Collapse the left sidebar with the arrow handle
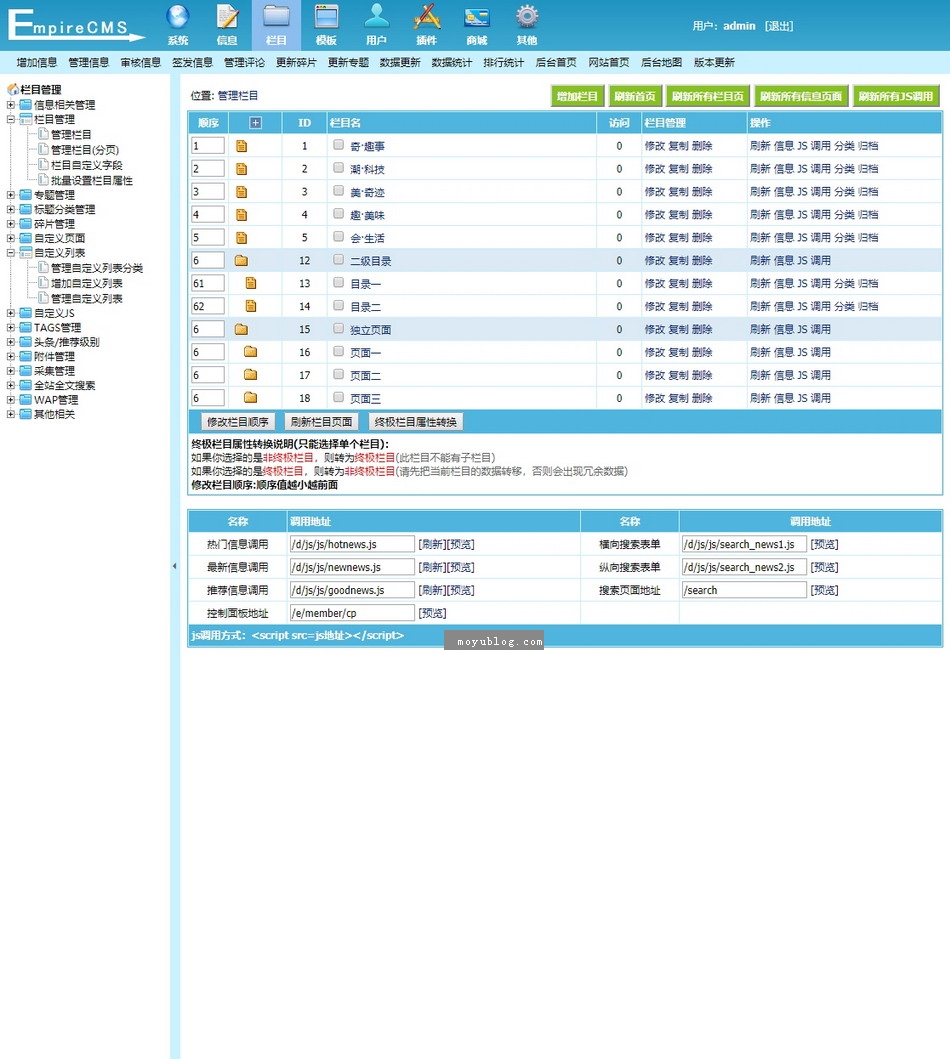The image size is (950, 1059). pos(174,566)
